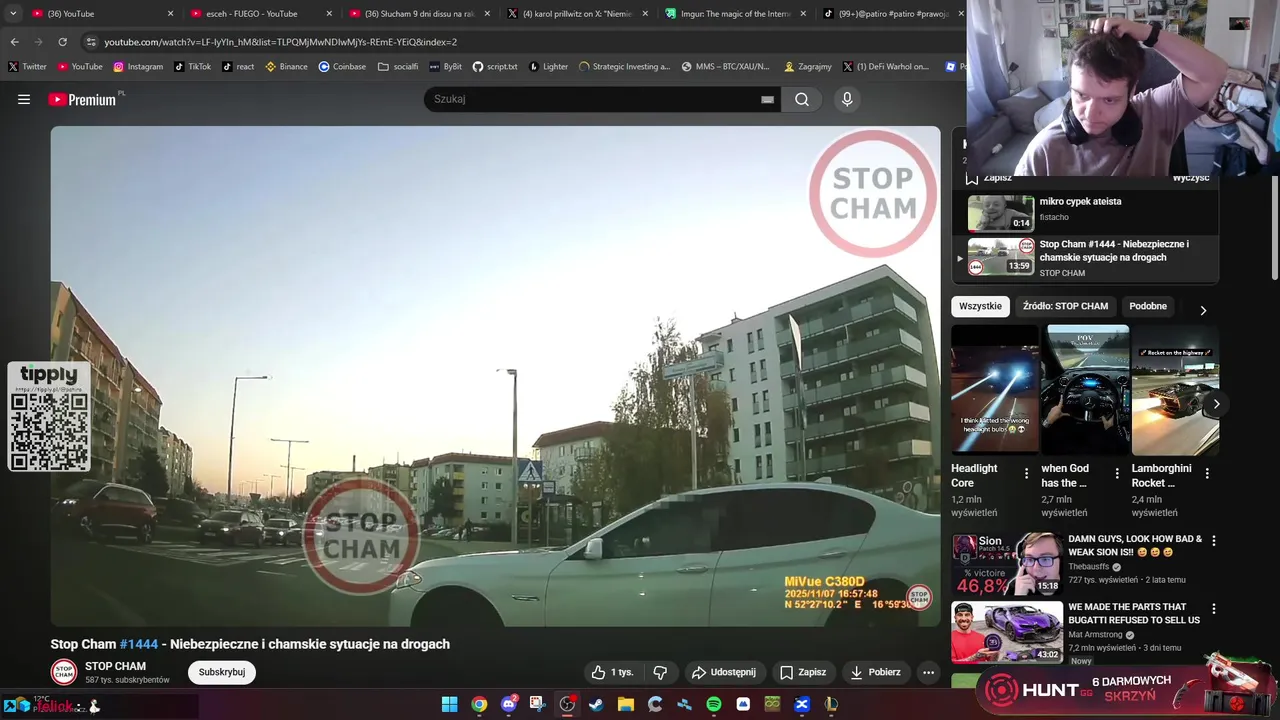Switch to the Imgur tab

pos(736,14)
